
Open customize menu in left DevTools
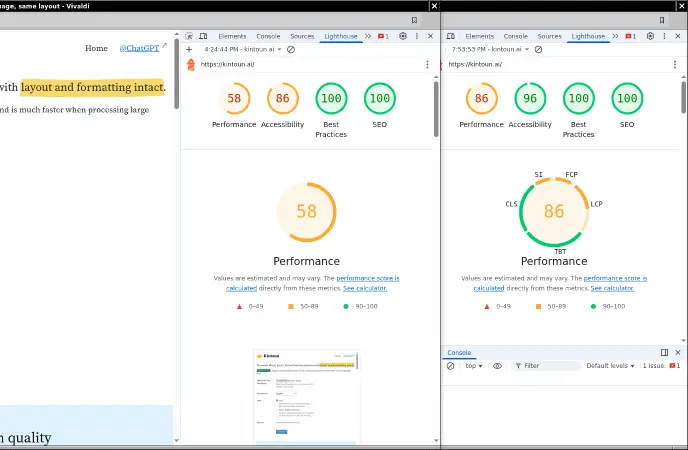(x=417, y=36)
